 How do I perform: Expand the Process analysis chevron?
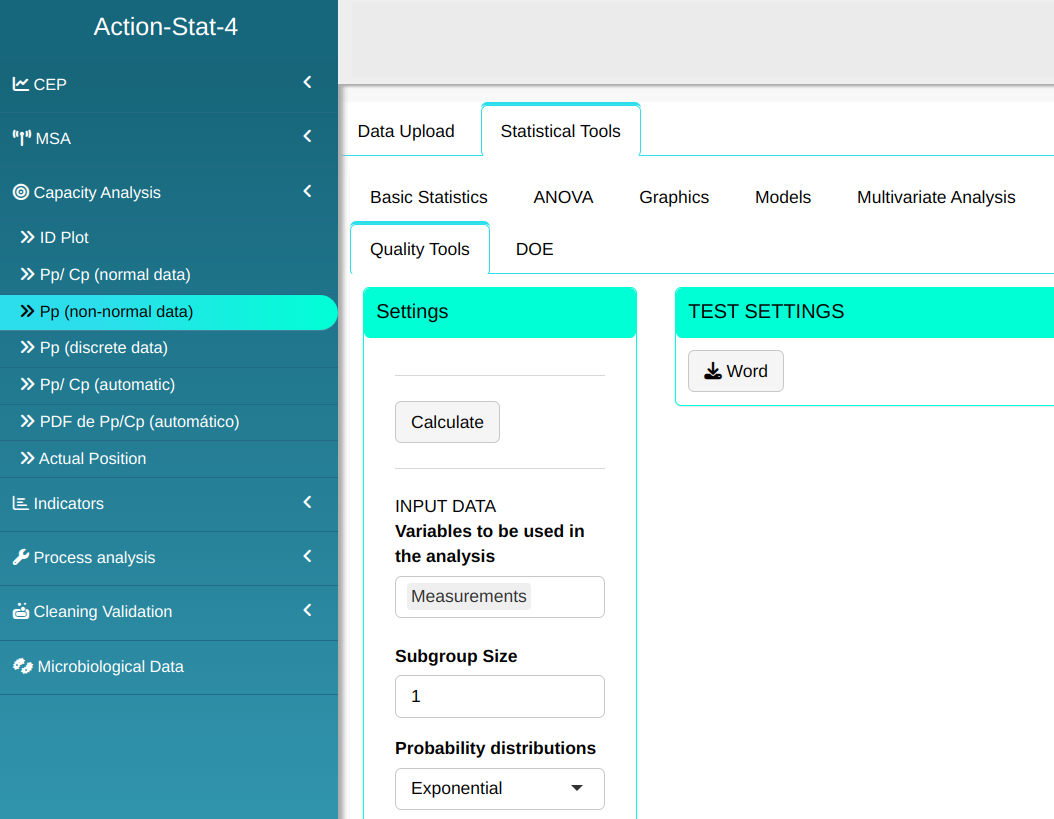[x=307, y=556]
